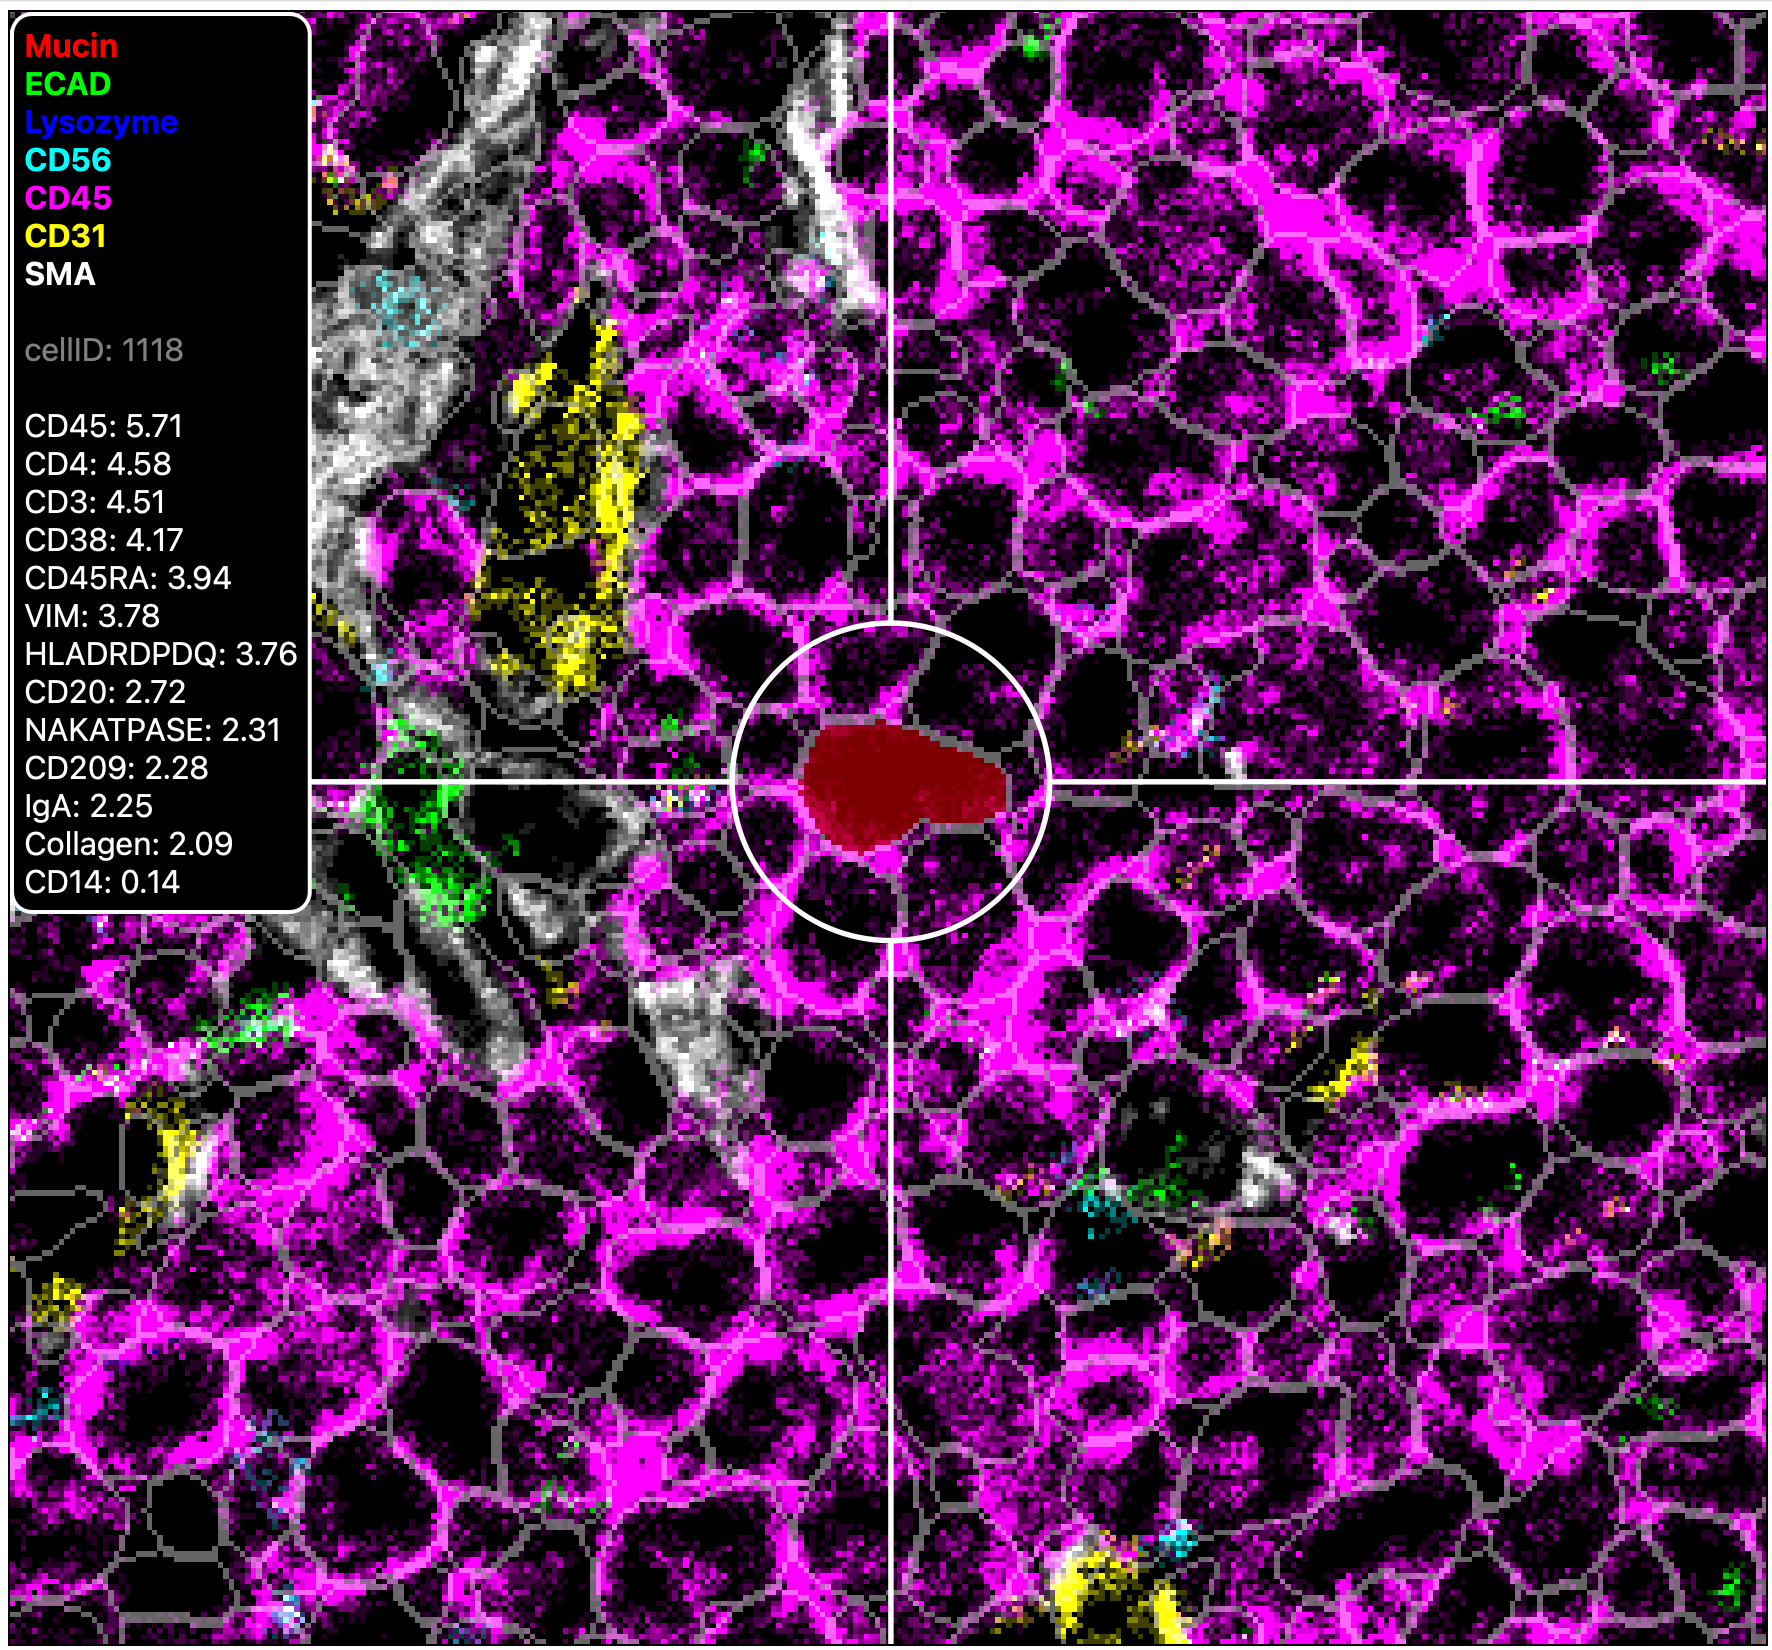Click the NAKATPASE: 2.31 marker row
The width and height of the screenshot is (1772, 1650).
(153, 730)
